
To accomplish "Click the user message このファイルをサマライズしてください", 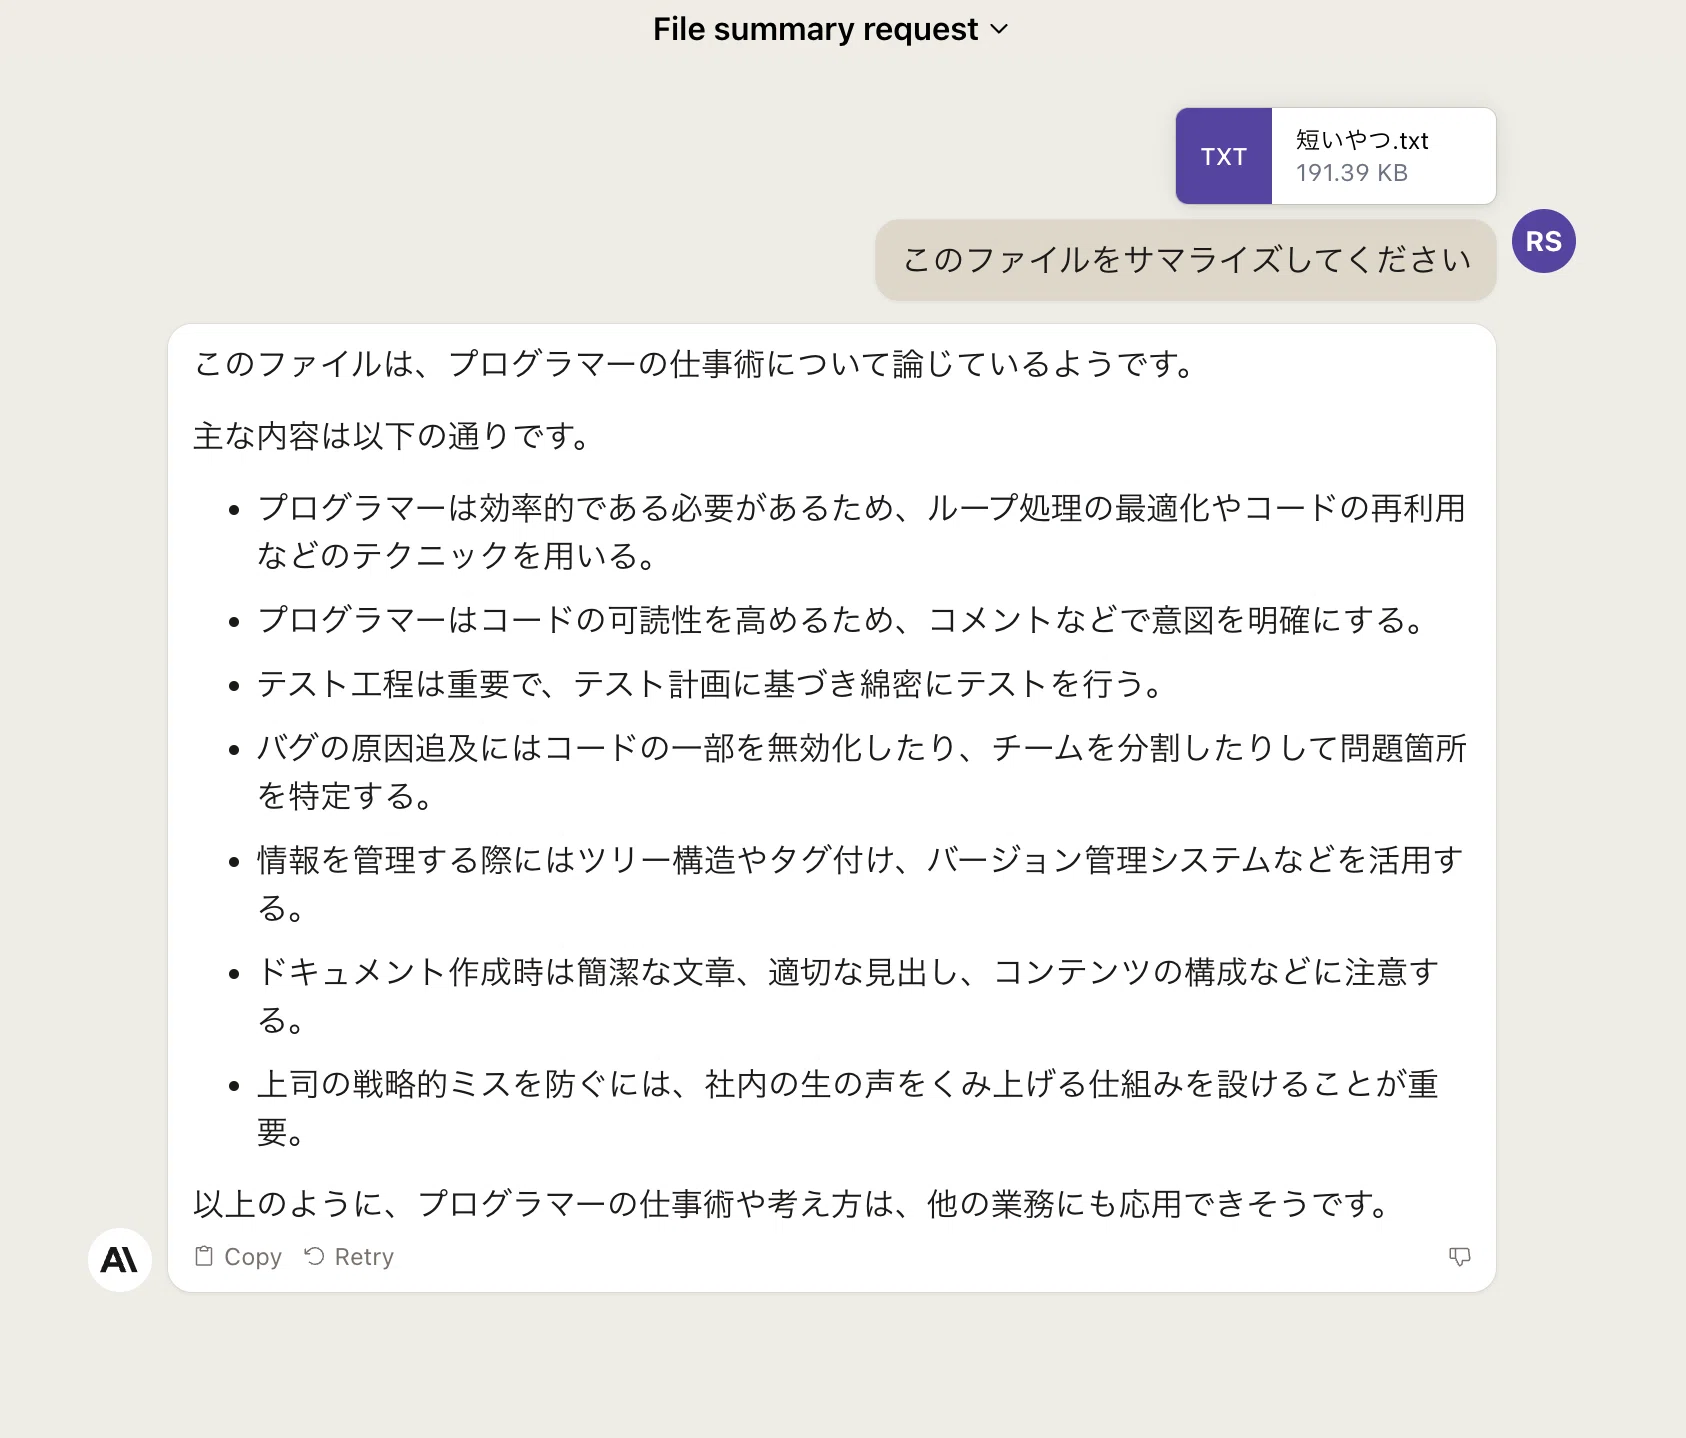I will (1186, 260).
